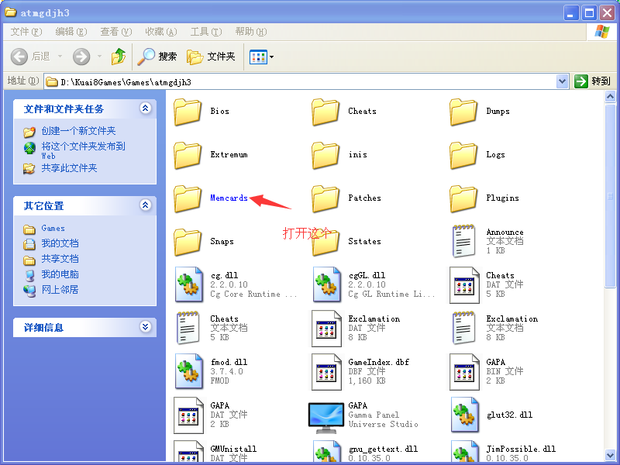Open the Memcards folder
Screen dimensions: 620x465
[190, 198]
